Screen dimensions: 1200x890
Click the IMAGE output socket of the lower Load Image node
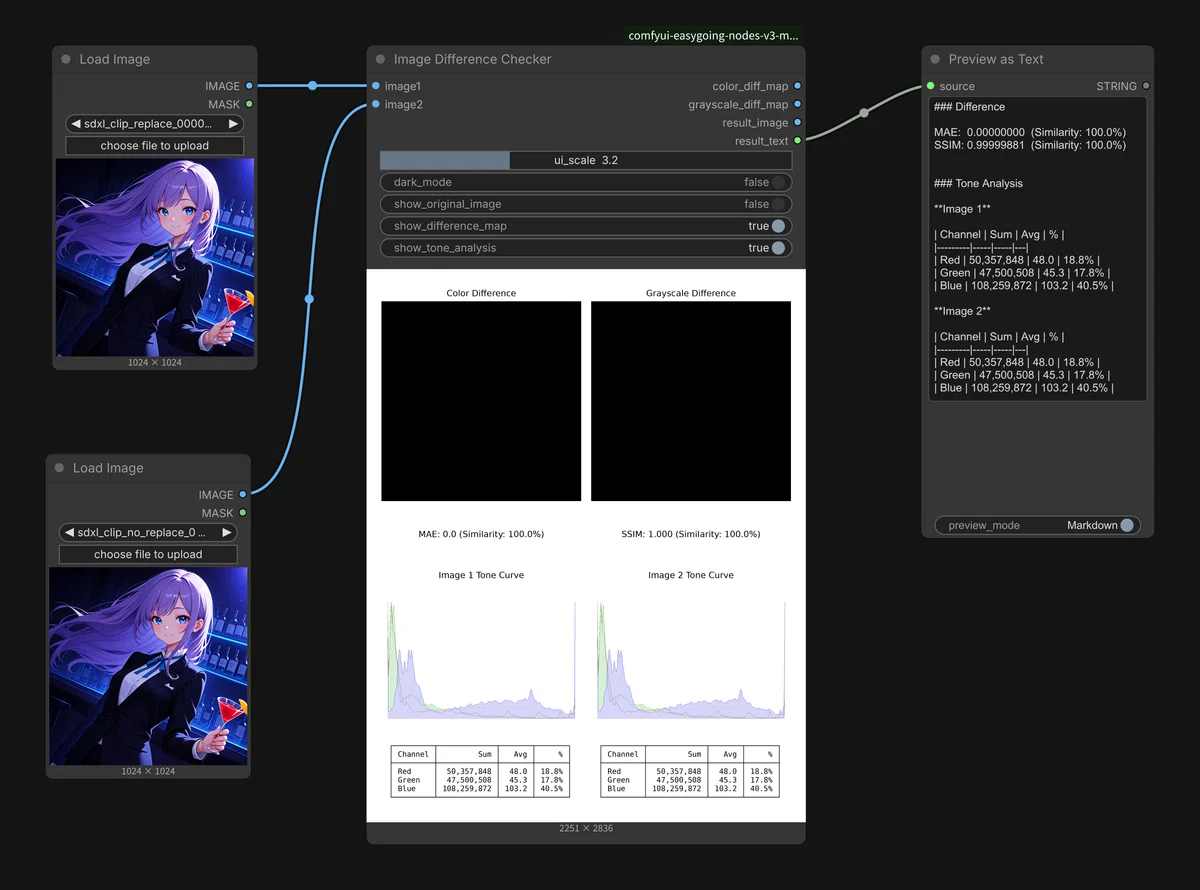point(242,494)
